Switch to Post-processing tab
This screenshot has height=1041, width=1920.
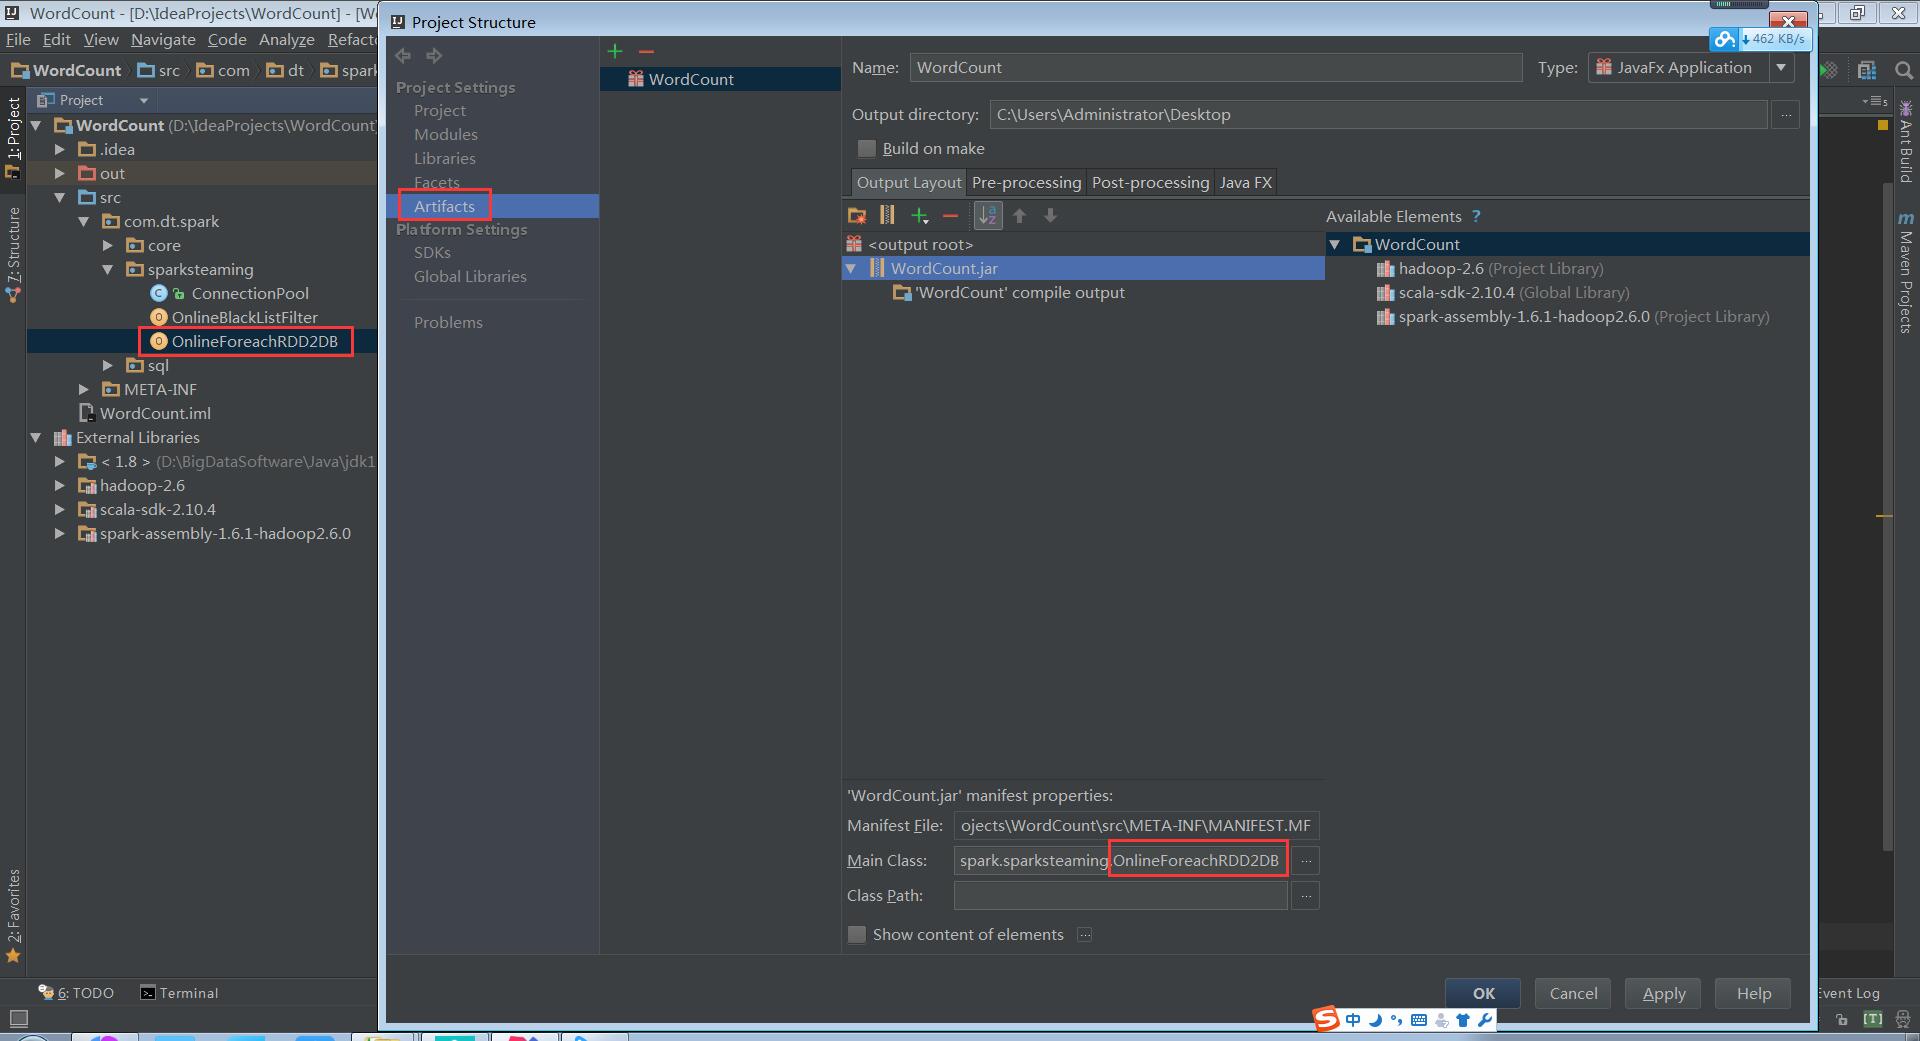1150,183
